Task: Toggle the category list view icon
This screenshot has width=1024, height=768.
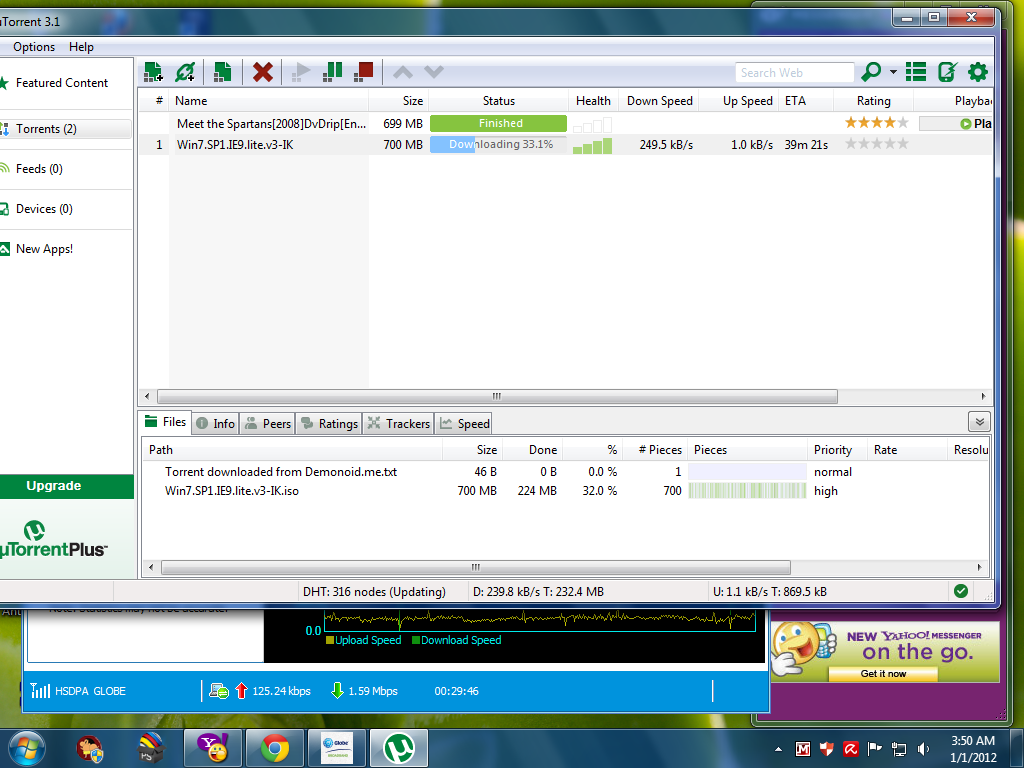Action: pos(916,72)
